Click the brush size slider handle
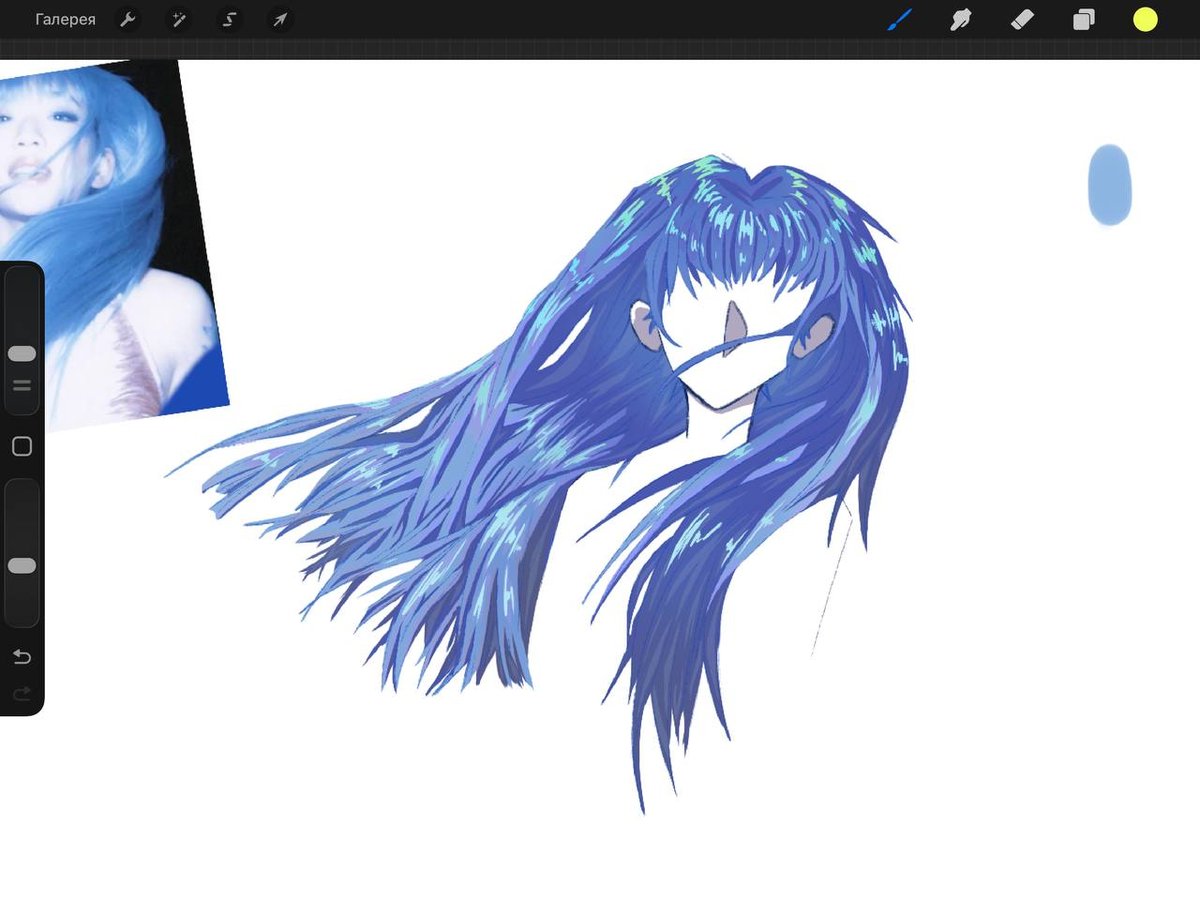Image resolution: width=1200 pixels, height=899 pixels. 22,353
